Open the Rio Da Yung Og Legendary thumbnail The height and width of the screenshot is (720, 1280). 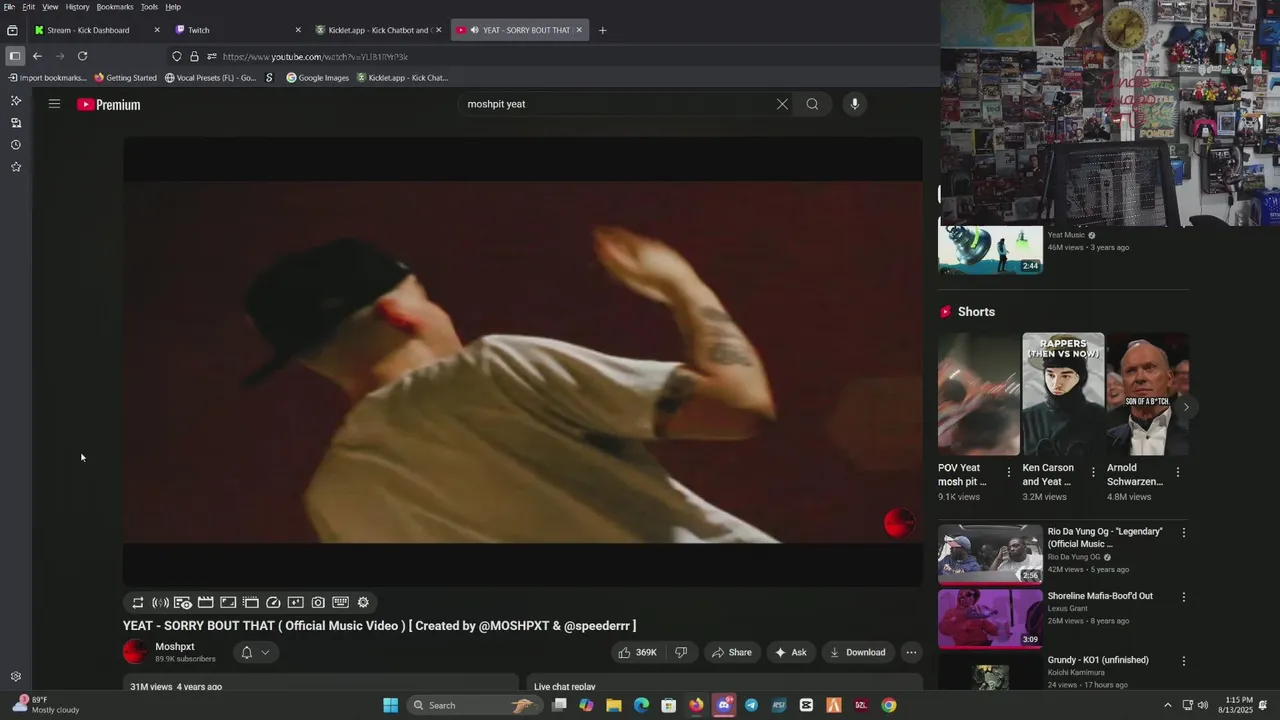tap(990, 554)
